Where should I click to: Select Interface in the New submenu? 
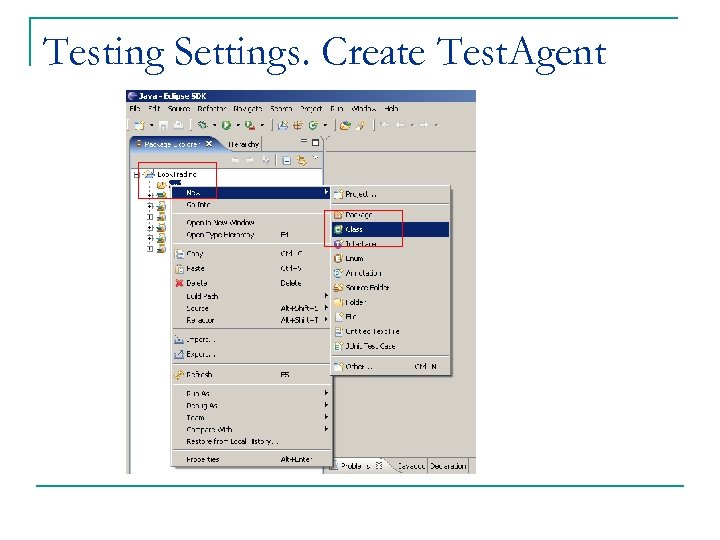pyautogui.click(x=390, y=244)
